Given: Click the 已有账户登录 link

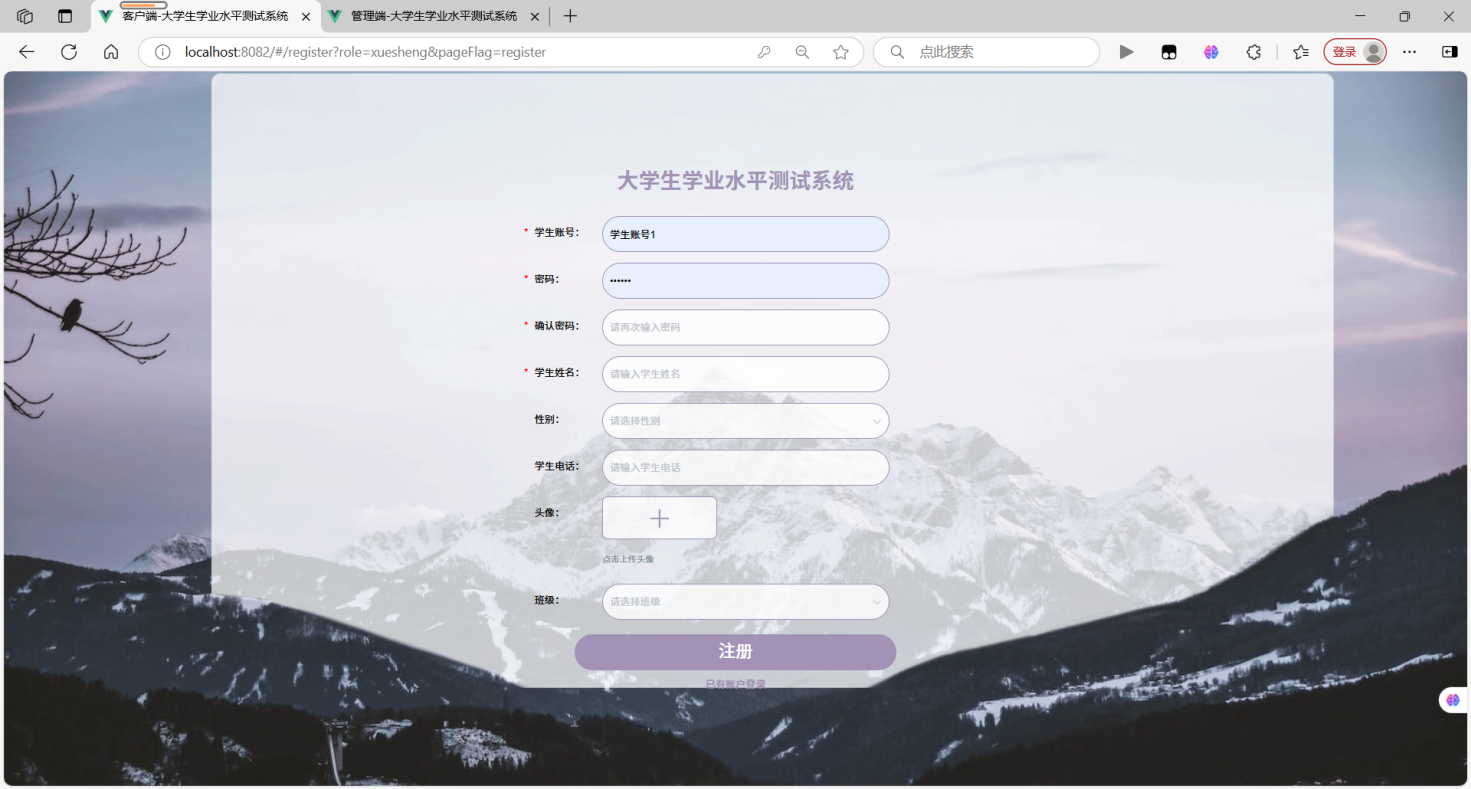Looking at the screenshot, I should pyautogui.click(x=735, y=684).
